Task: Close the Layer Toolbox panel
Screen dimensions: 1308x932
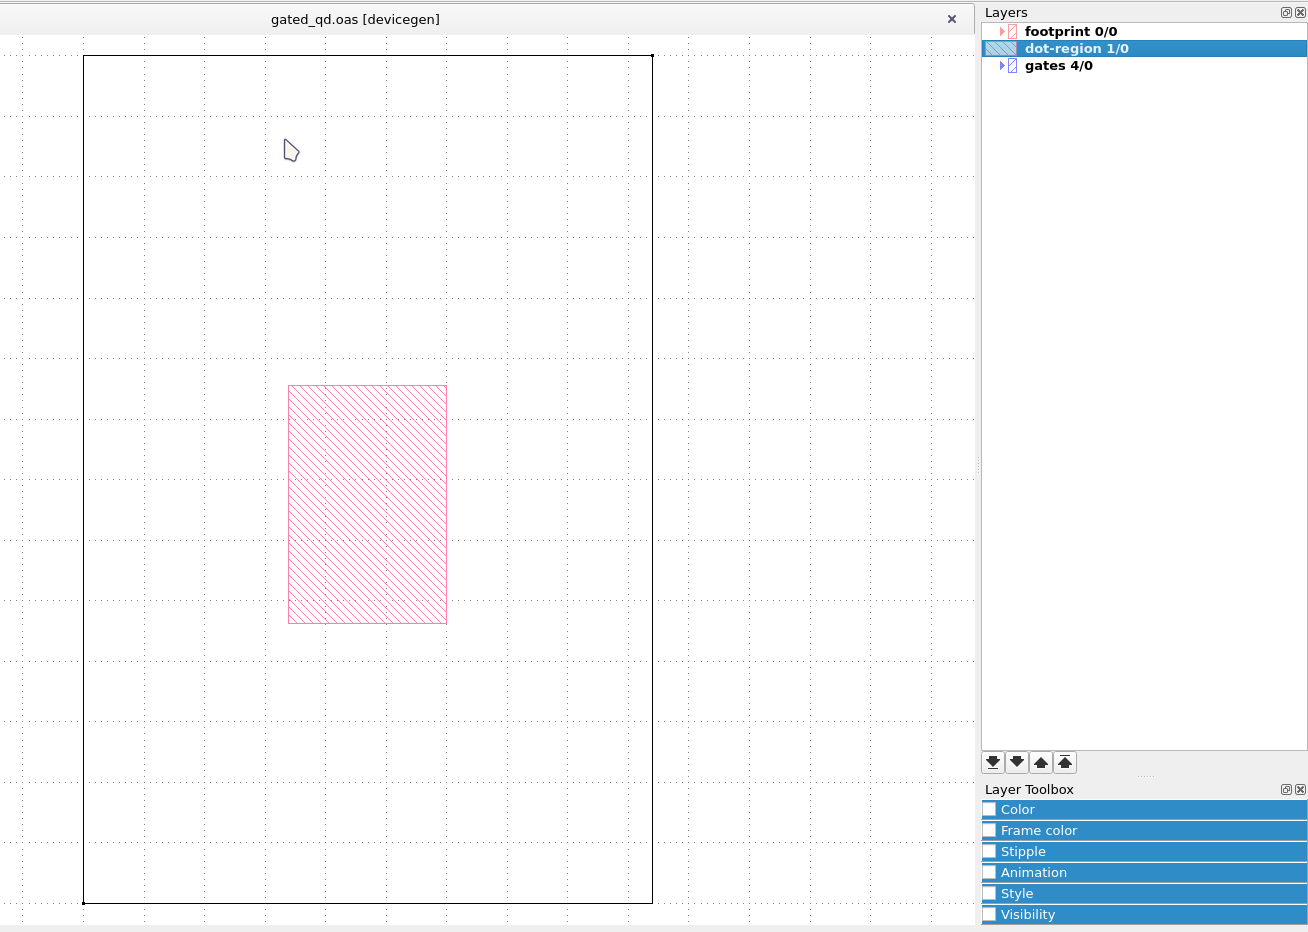Action: click(1300, 790)
